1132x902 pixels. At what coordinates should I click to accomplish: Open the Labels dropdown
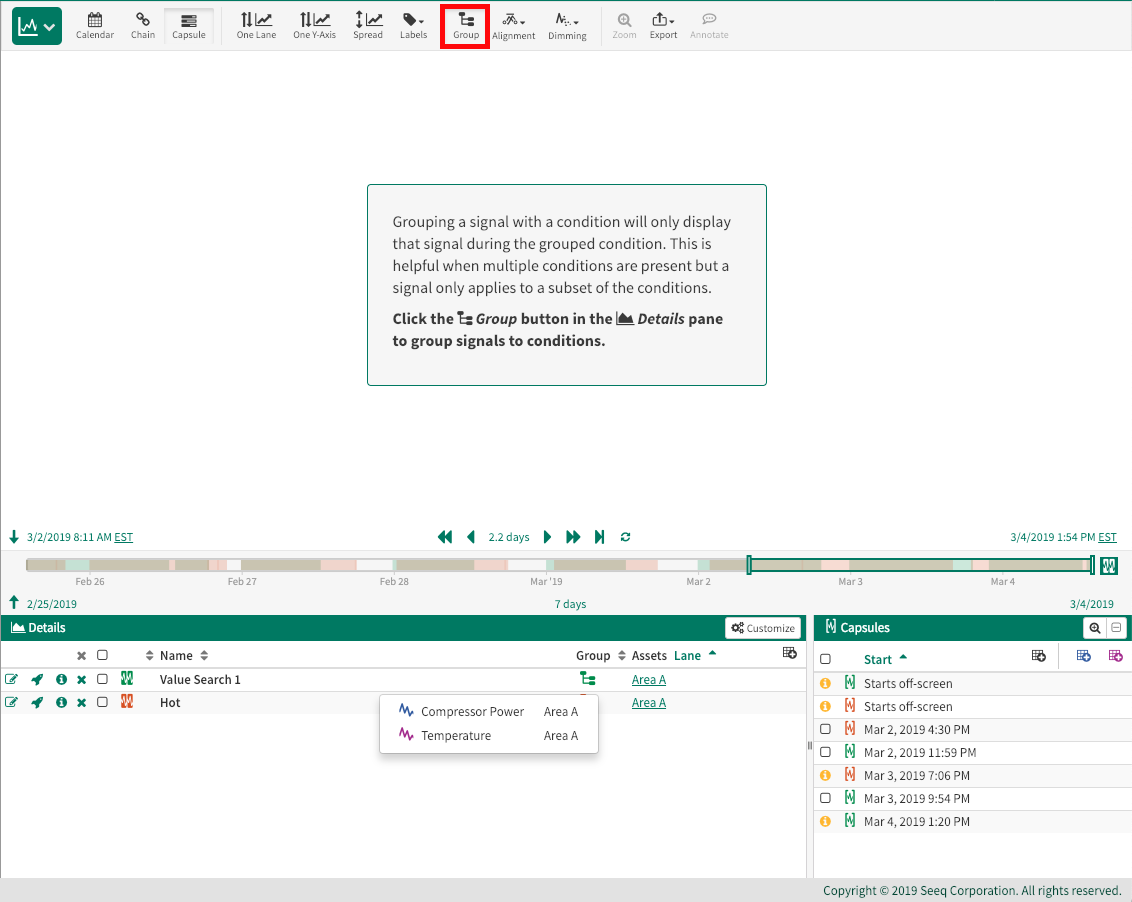[413, 25]
